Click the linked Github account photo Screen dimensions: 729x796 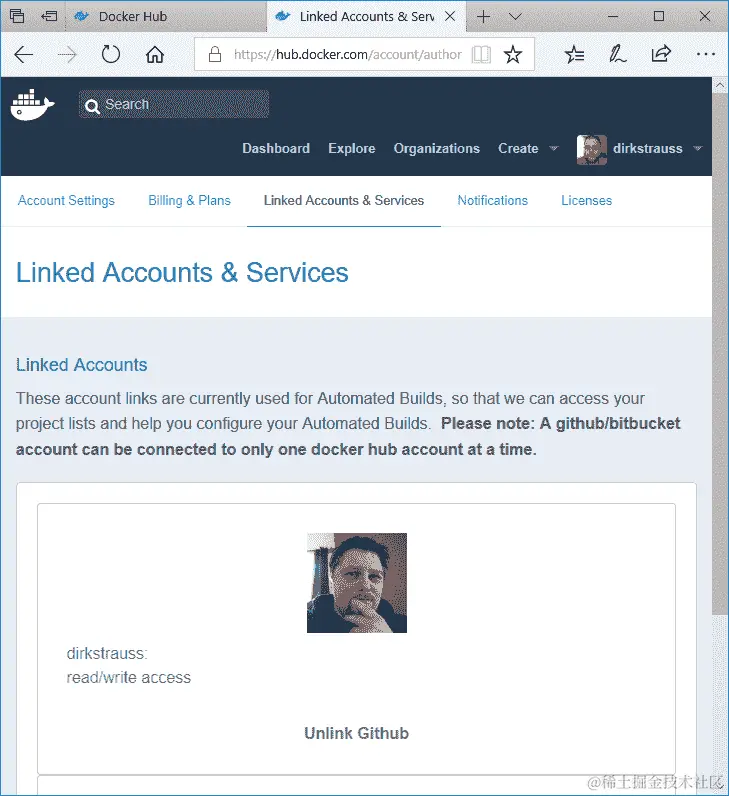tap(357, 583)
